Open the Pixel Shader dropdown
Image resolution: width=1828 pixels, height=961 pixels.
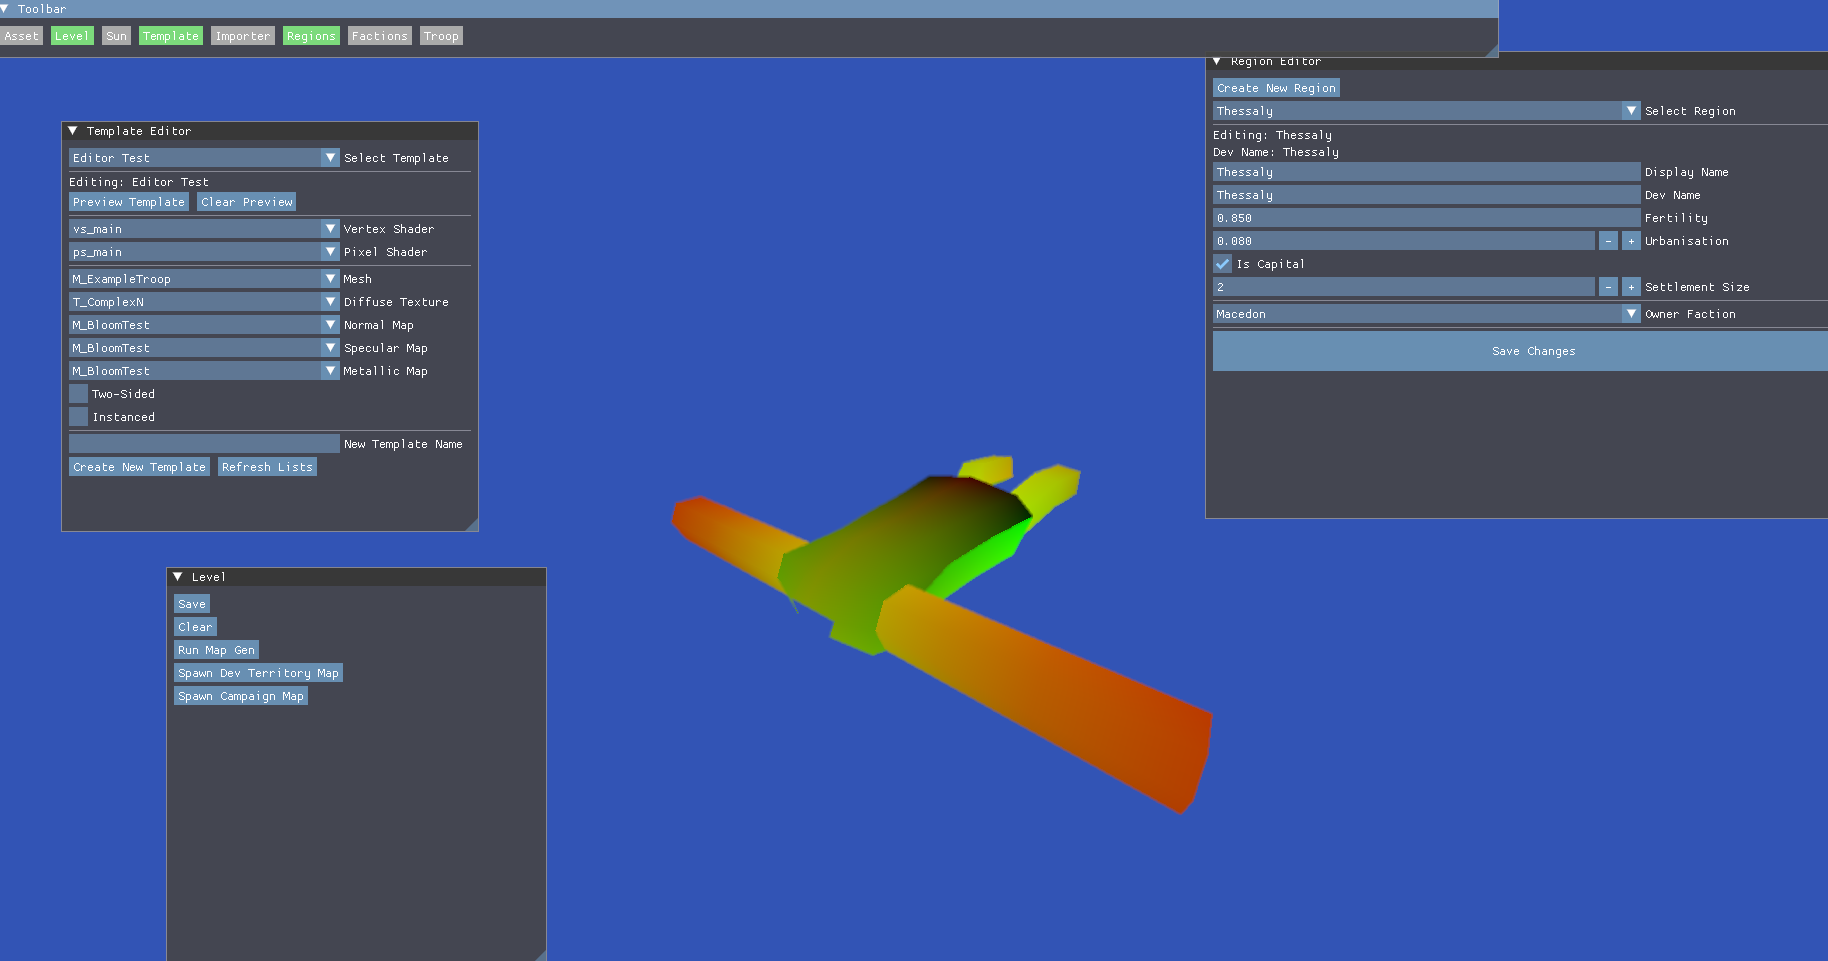pyautogui.click(x=204, y=252)
